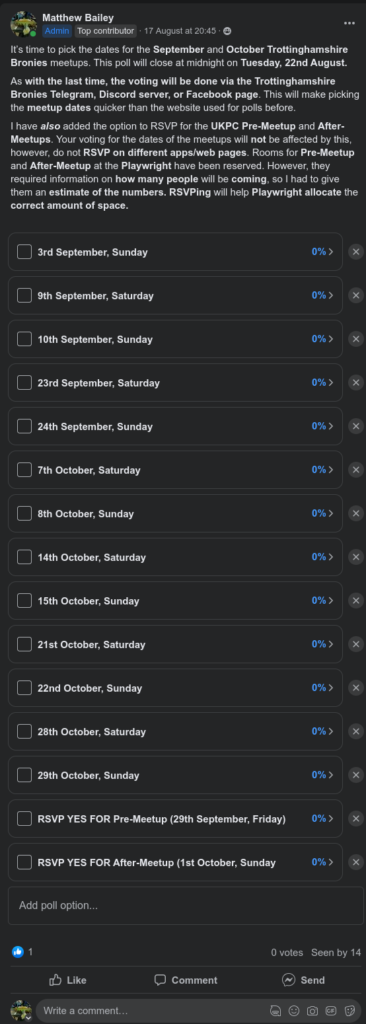The image size is (366, 1024).
Task: Remove the 29th October, Sunday option
Action: pos(356,775)
